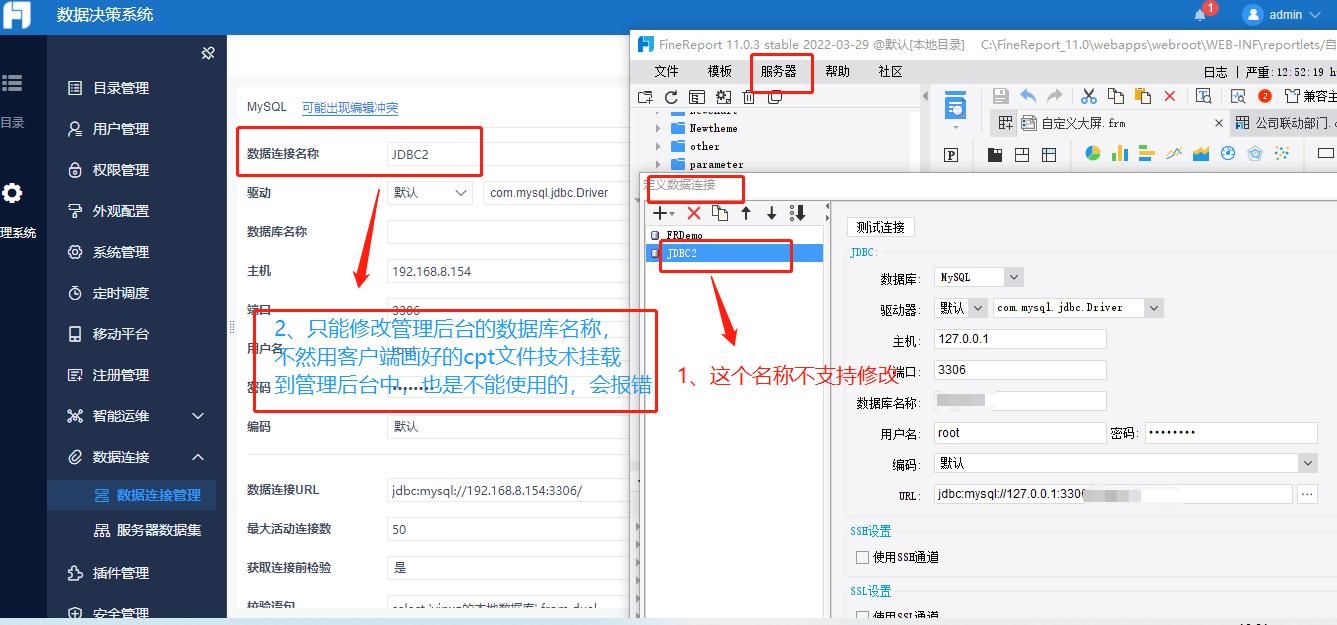Click the undo arrow in designer toolbar

(x=1028, y=96)
